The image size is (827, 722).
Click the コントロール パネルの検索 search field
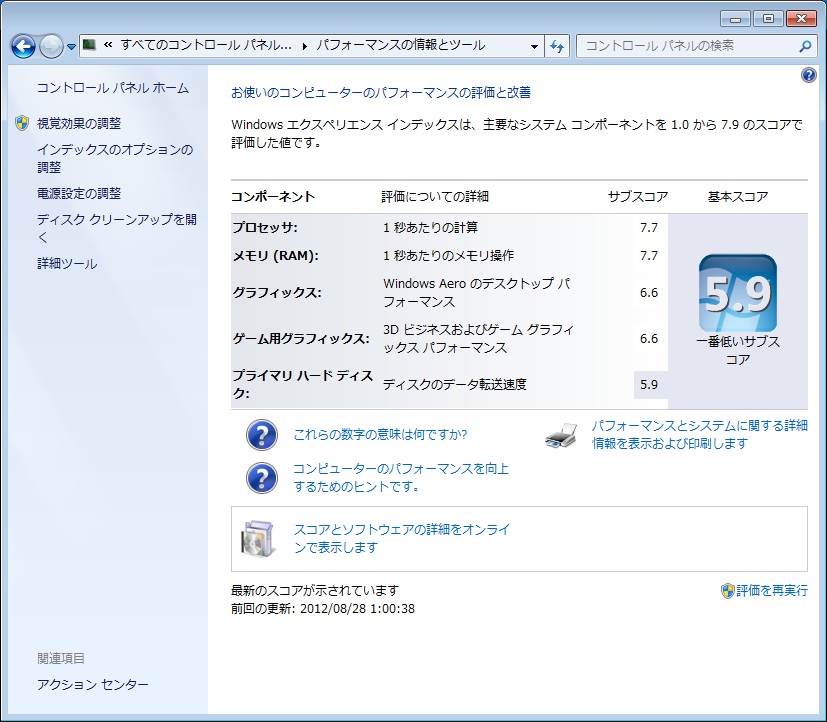coord(688,46)
